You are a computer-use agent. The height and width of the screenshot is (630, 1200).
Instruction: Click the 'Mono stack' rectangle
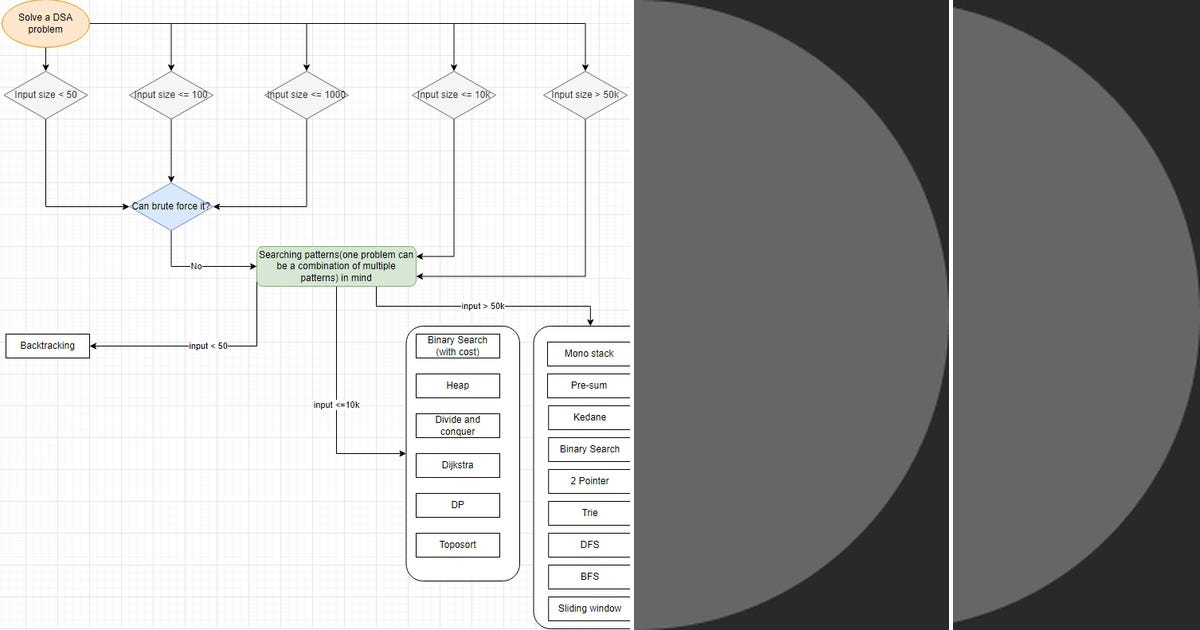[588, 353]
